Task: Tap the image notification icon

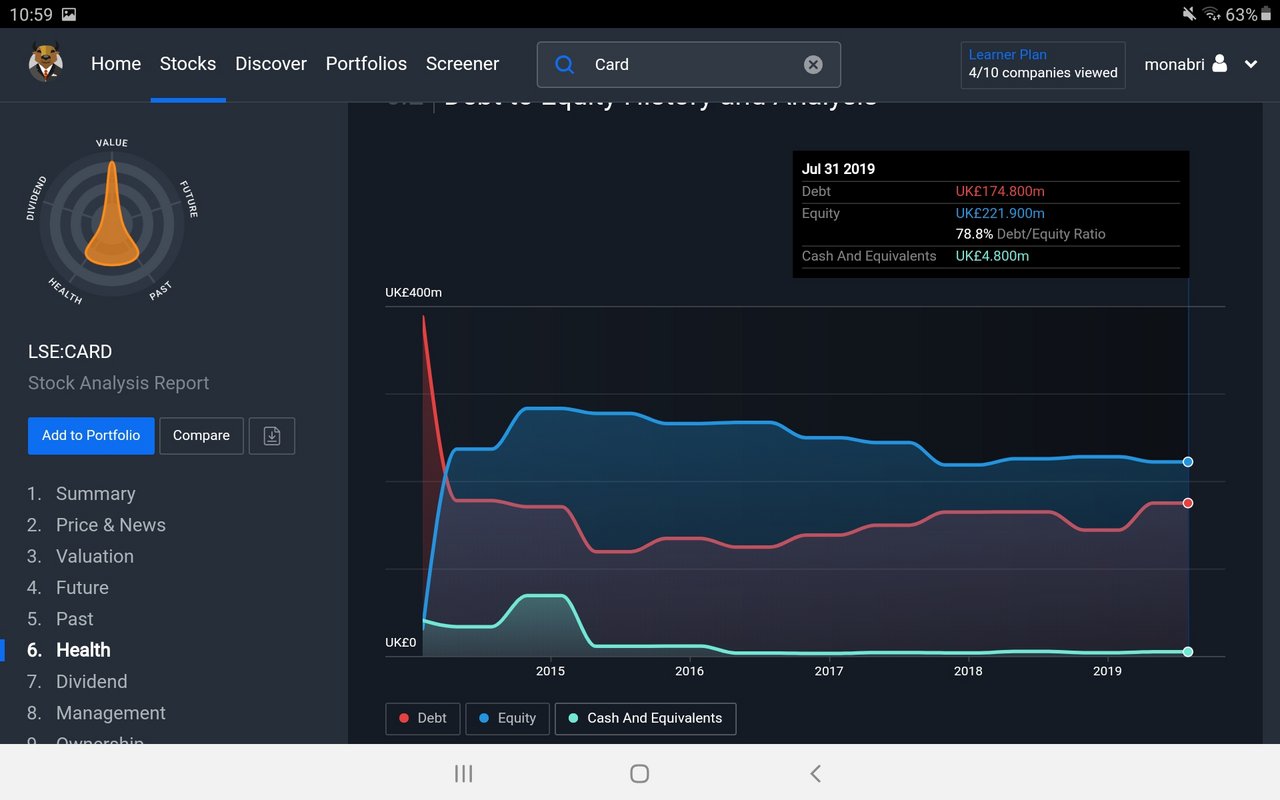Action: (68, 14)
